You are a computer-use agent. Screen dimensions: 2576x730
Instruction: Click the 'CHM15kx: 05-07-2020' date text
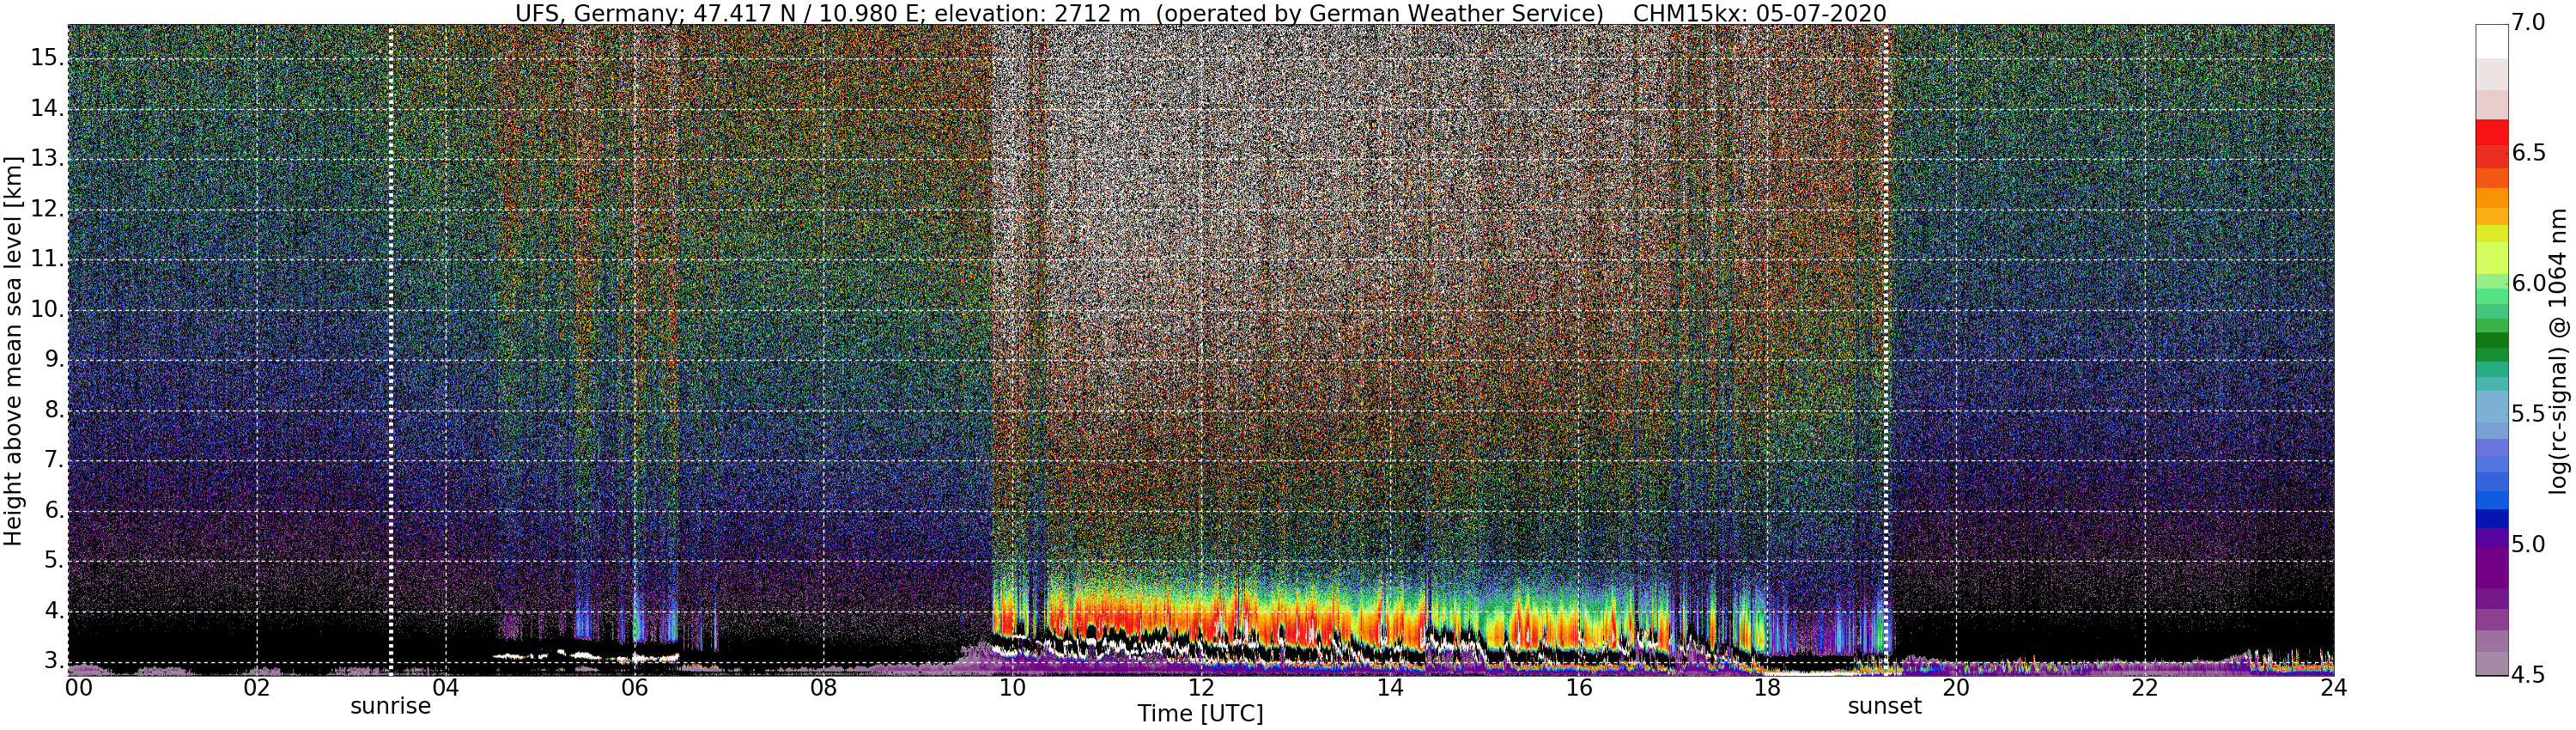1759,14
